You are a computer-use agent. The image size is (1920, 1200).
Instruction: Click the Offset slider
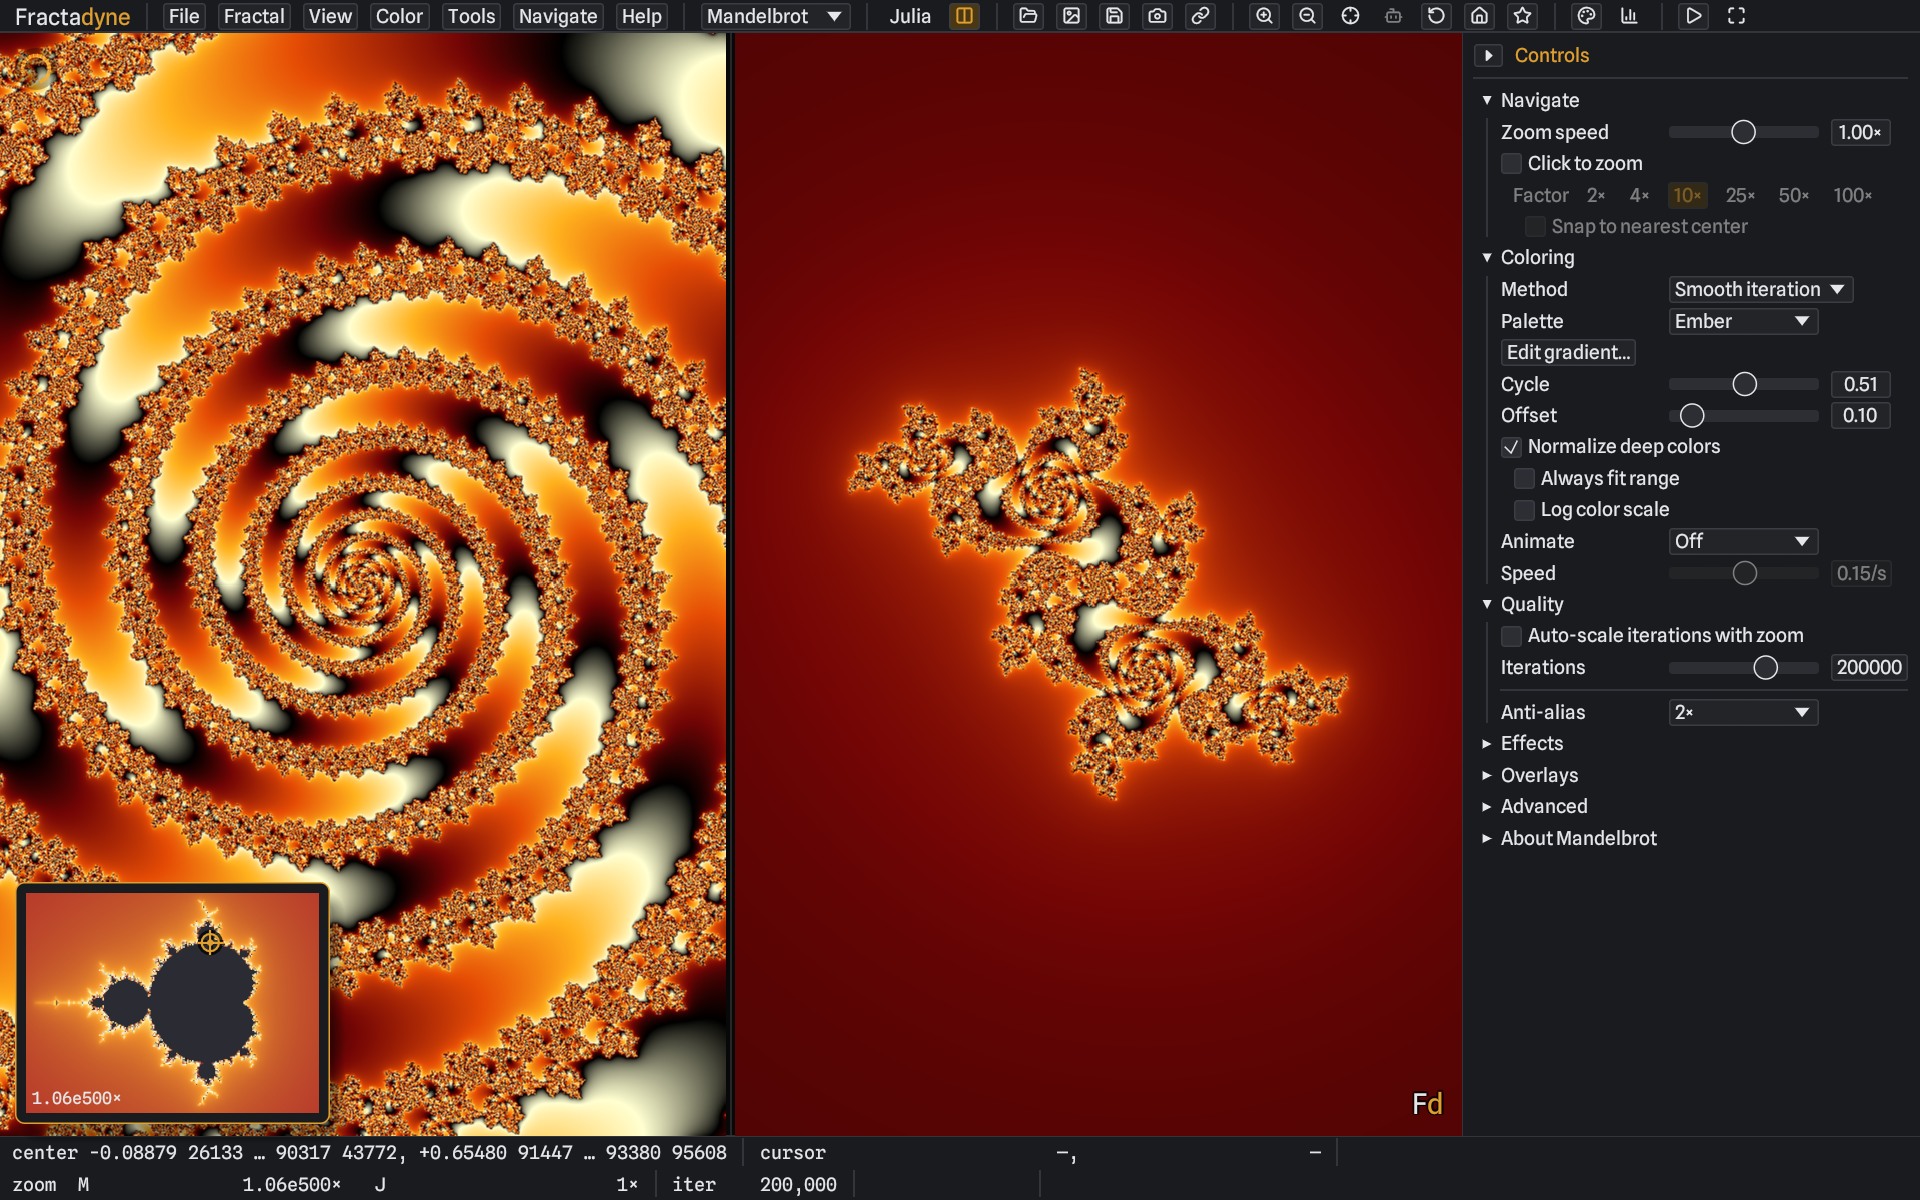pyautogui.click(x=1743, y=415)
